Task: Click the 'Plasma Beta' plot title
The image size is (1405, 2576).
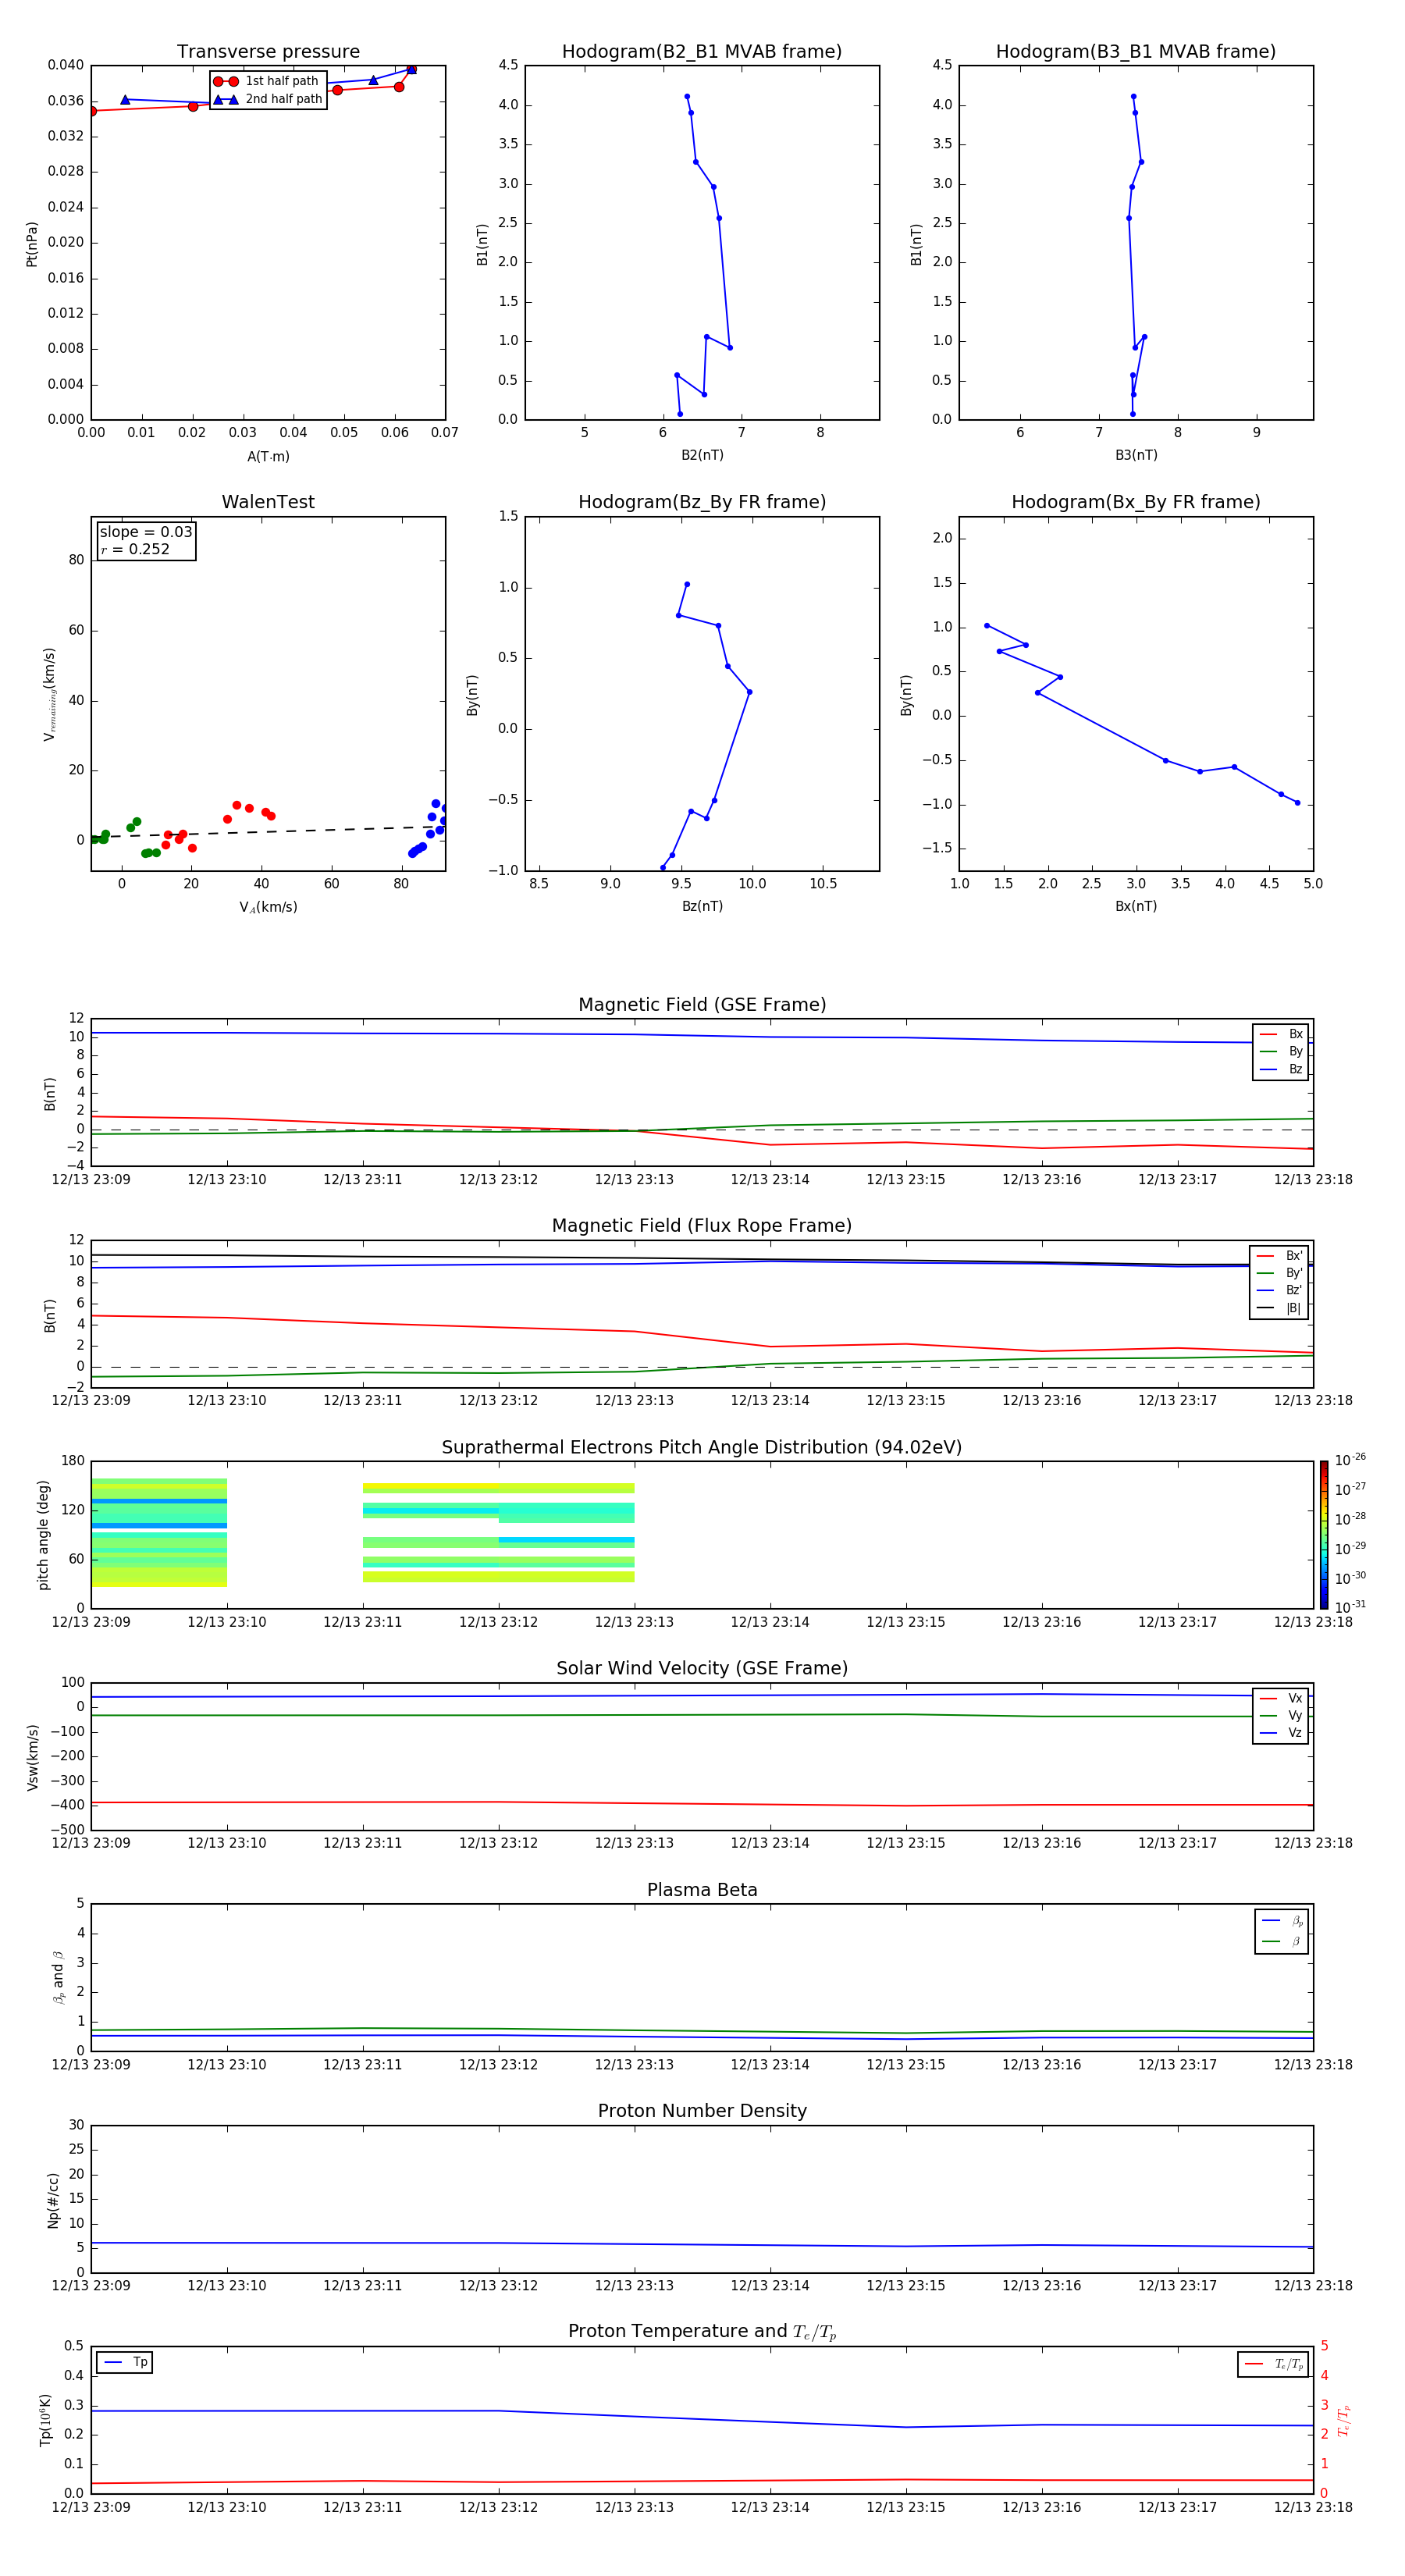Action: coord(702,1890)
